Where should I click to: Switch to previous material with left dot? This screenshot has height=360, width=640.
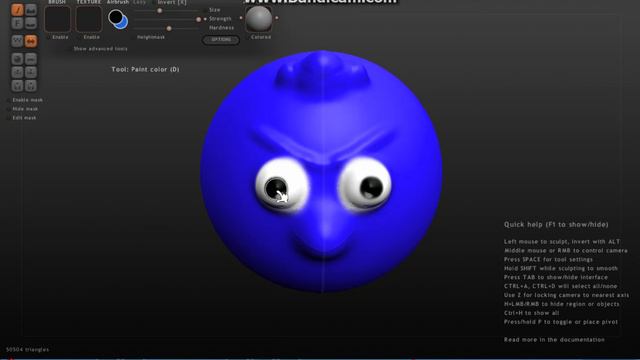(x=241, y=18)
